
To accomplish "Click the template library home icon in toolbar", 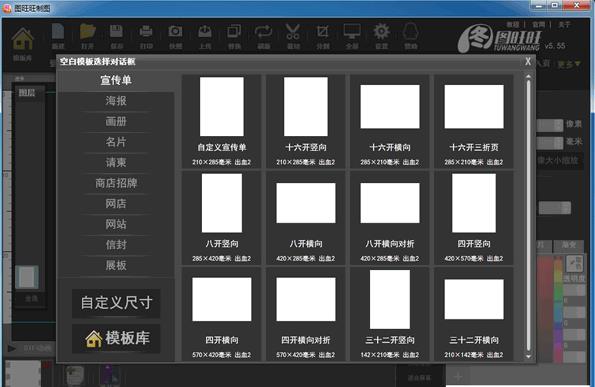I will [x=22, y=39].
